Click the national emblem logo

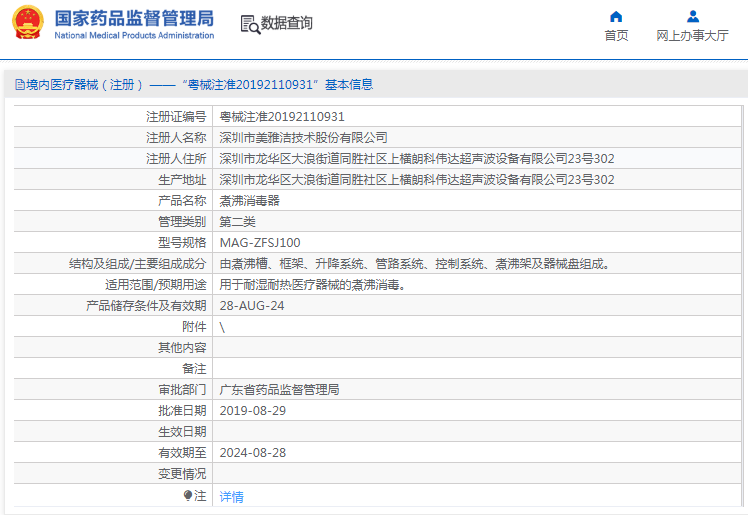click(x=28, y=24)
